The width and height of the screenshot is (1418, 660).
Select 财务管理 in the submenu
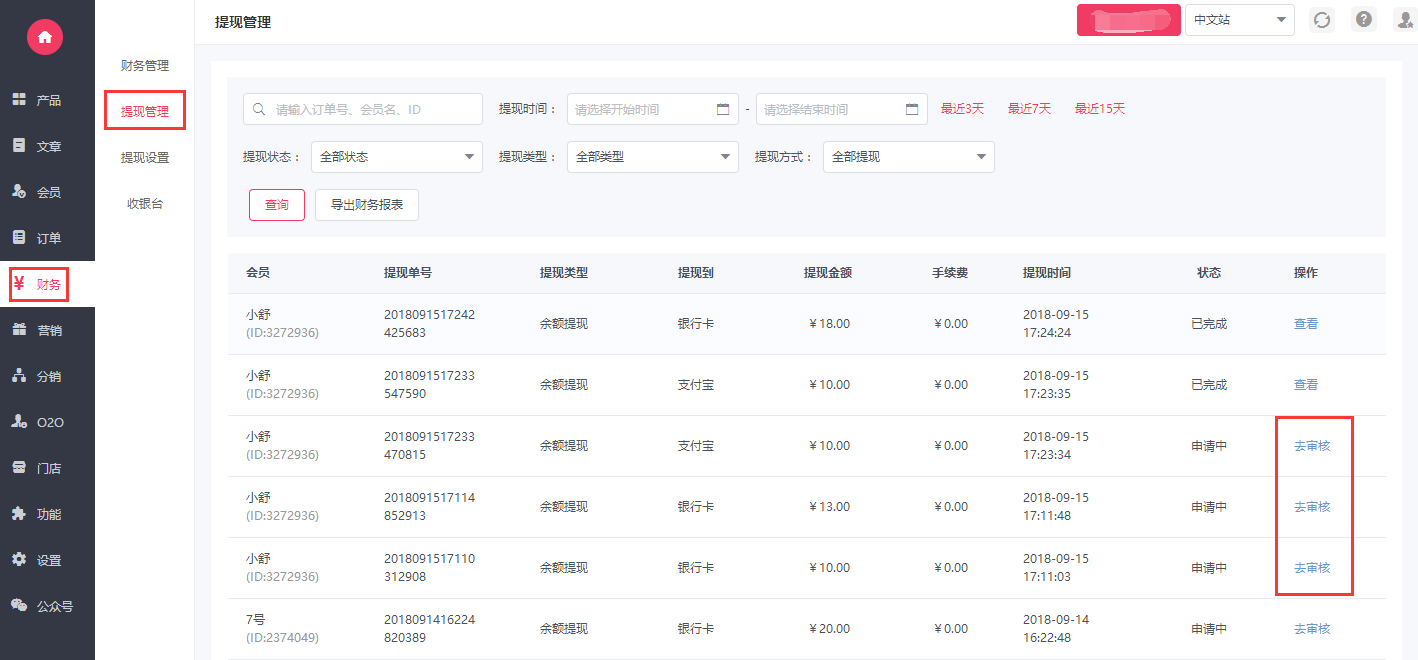point(145,66)
